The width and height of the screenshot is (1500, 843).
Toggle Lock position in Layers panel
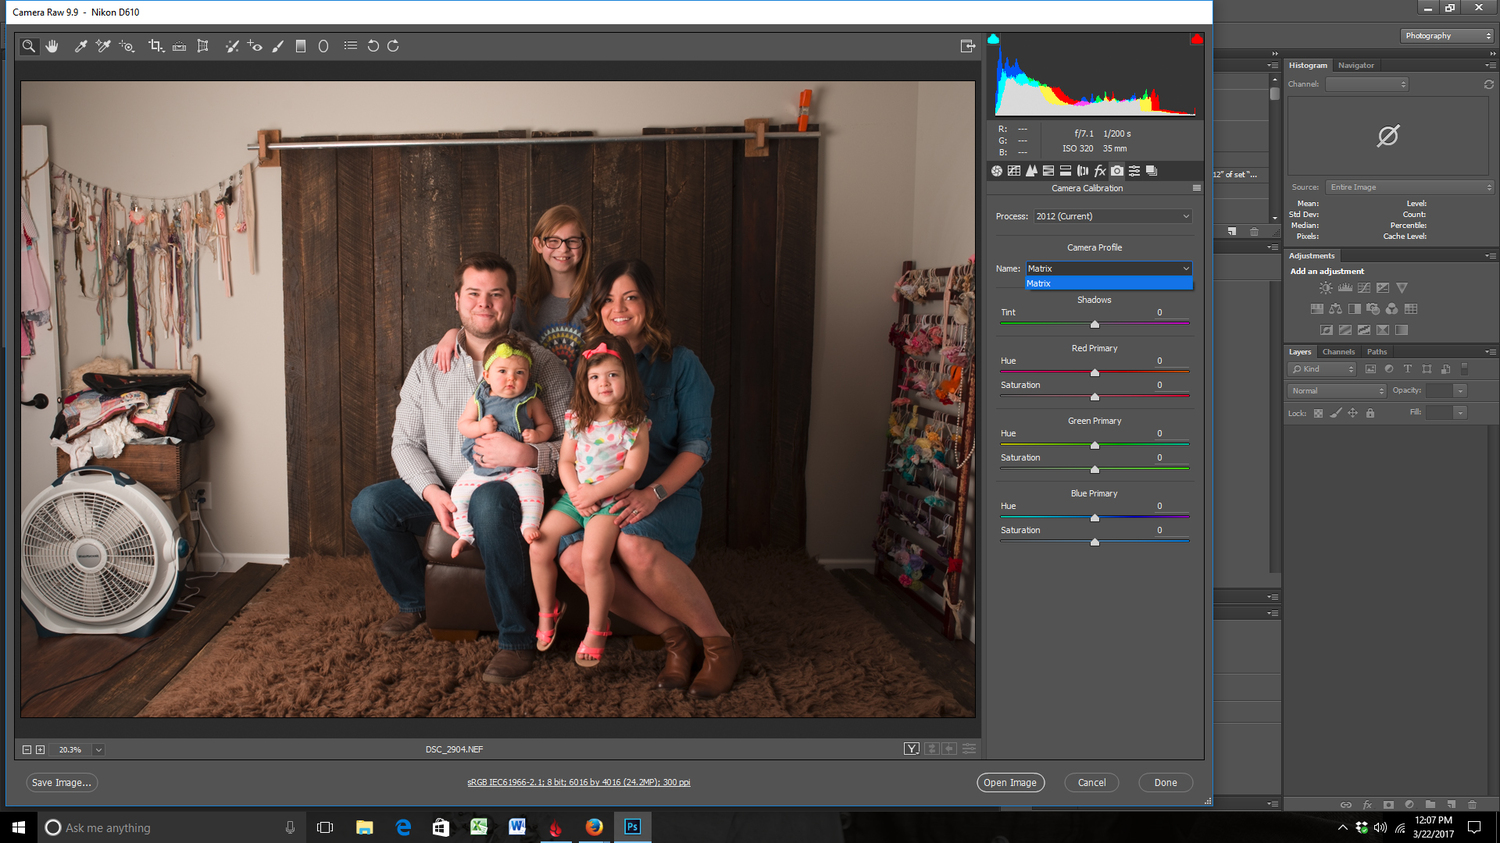1353,413
